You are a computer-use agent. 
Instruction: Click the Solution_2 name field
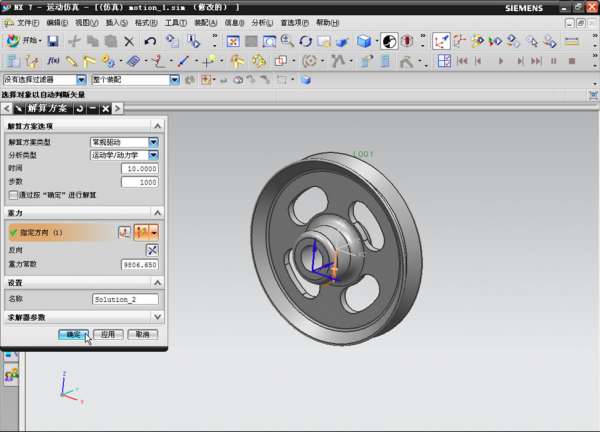[x=124, y=299]
